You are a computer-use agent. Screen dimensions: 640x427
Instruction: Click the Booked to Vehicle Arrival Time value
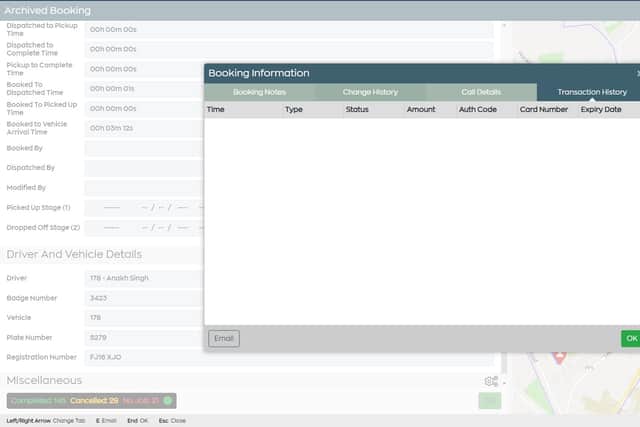pyautogui.click(x=144, y=128)
